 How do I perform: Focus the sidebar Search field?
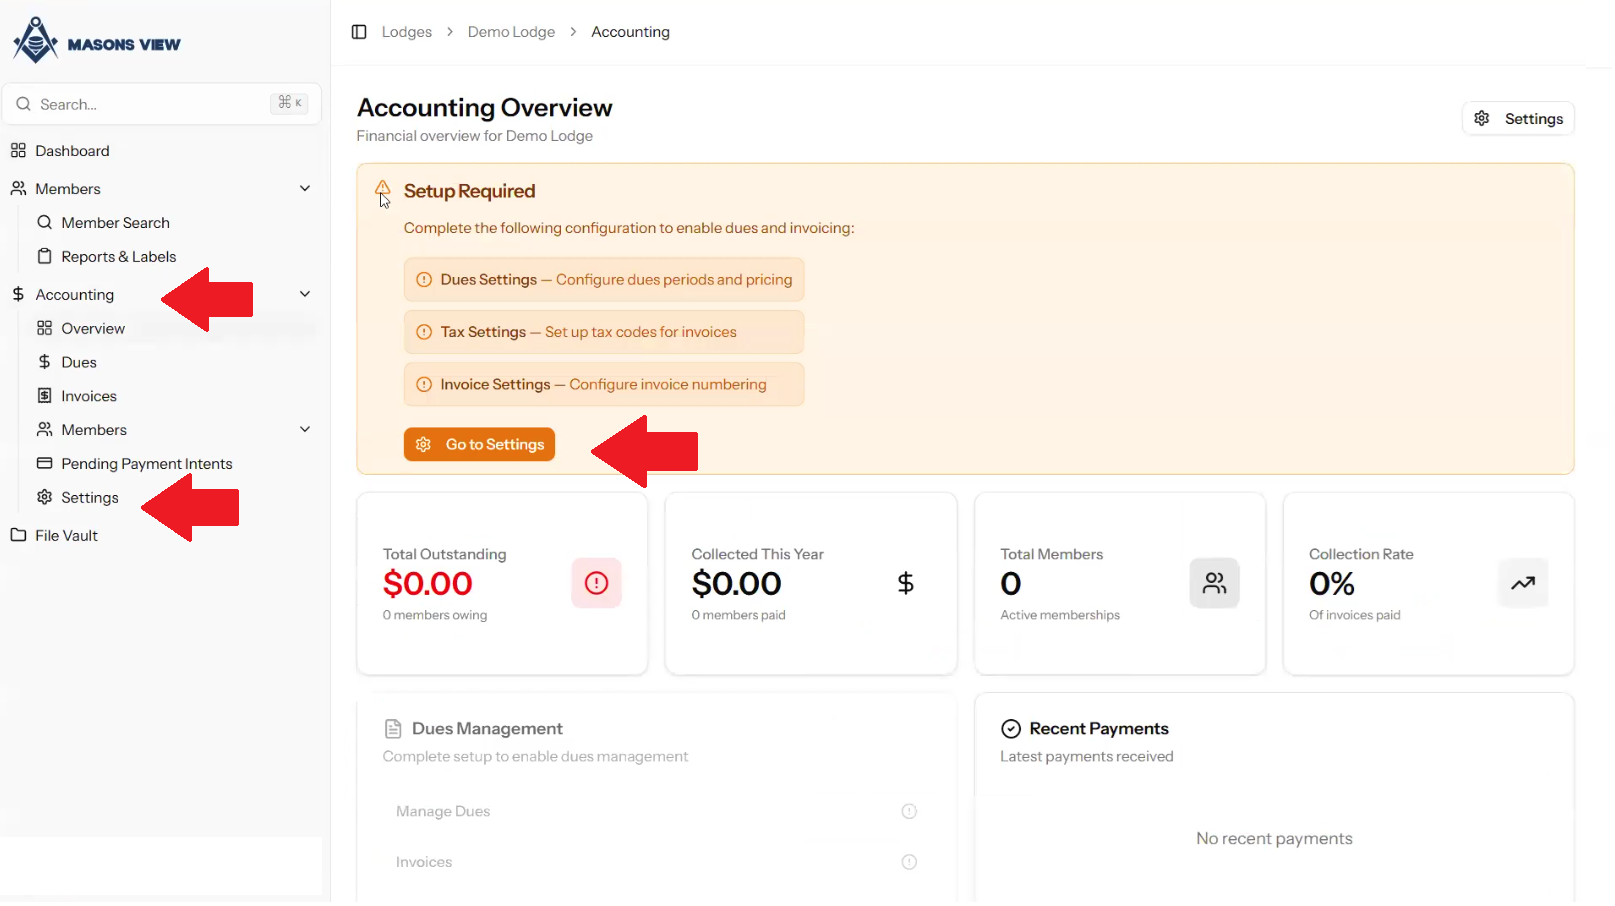[x=150, y=104]
